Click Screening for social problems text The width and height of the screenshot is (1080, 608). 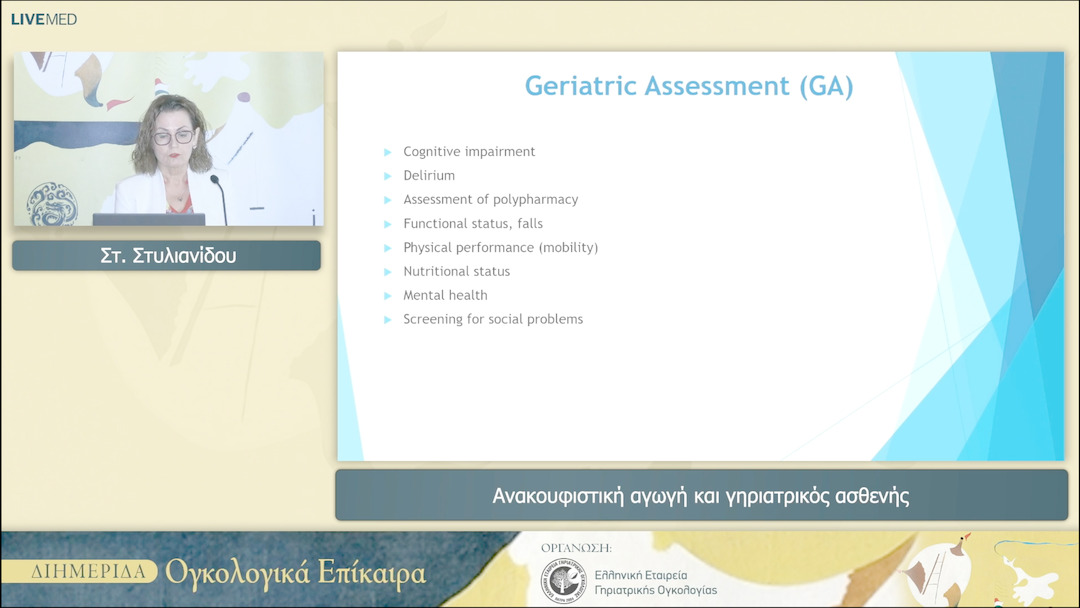492,320
